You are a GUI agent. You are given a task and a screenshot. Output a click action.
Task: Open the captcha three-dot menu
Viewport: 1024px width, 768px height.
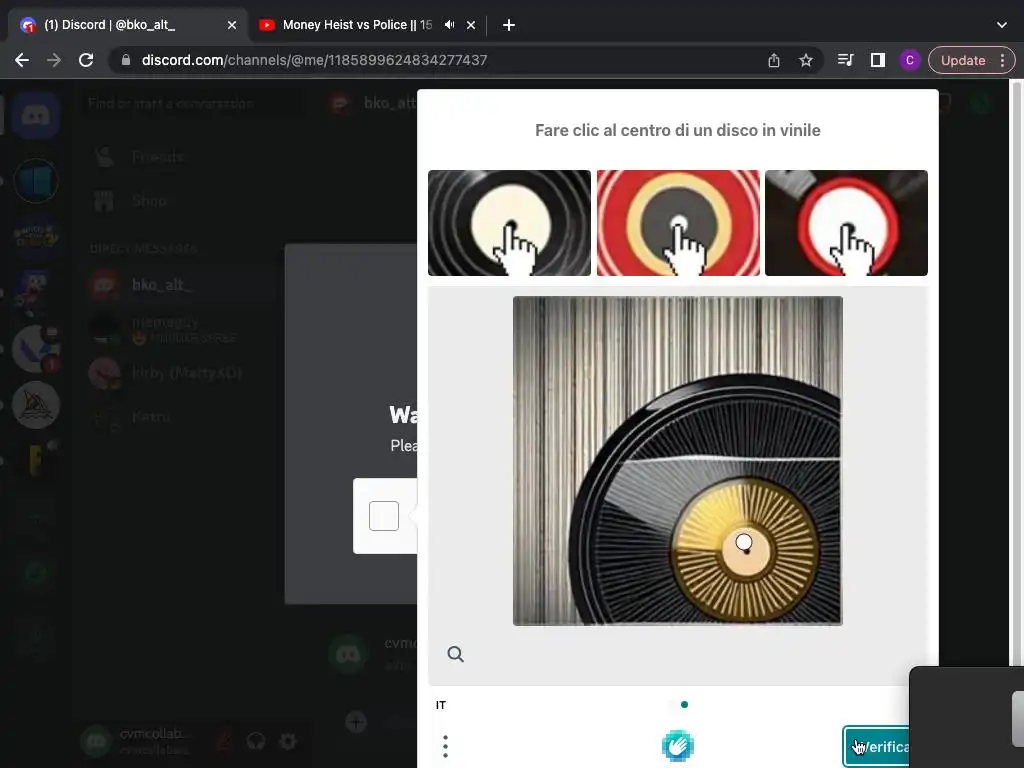pos(445,746)
